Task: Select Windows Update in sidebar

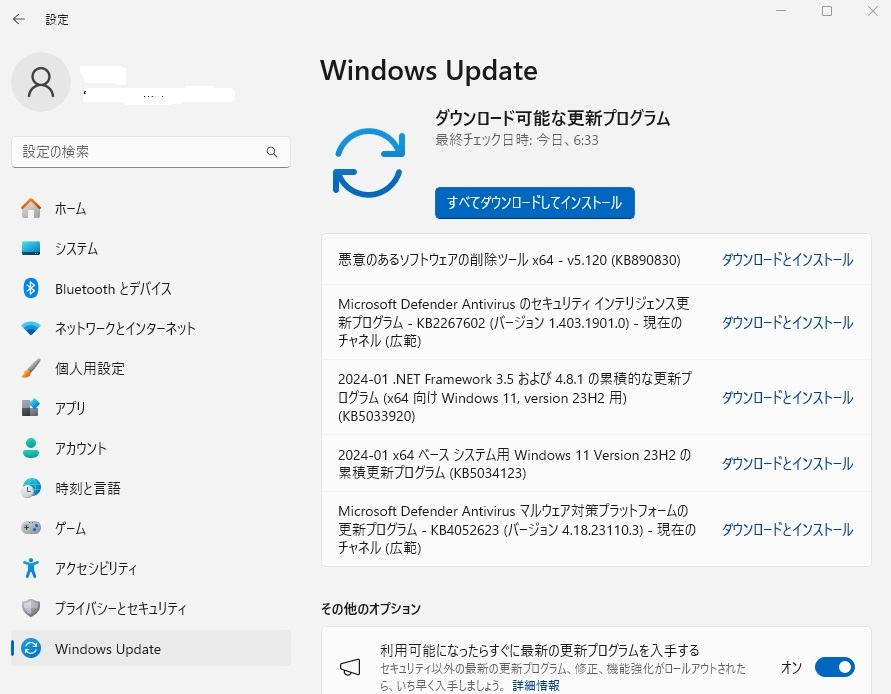Action: pos(151,649)
